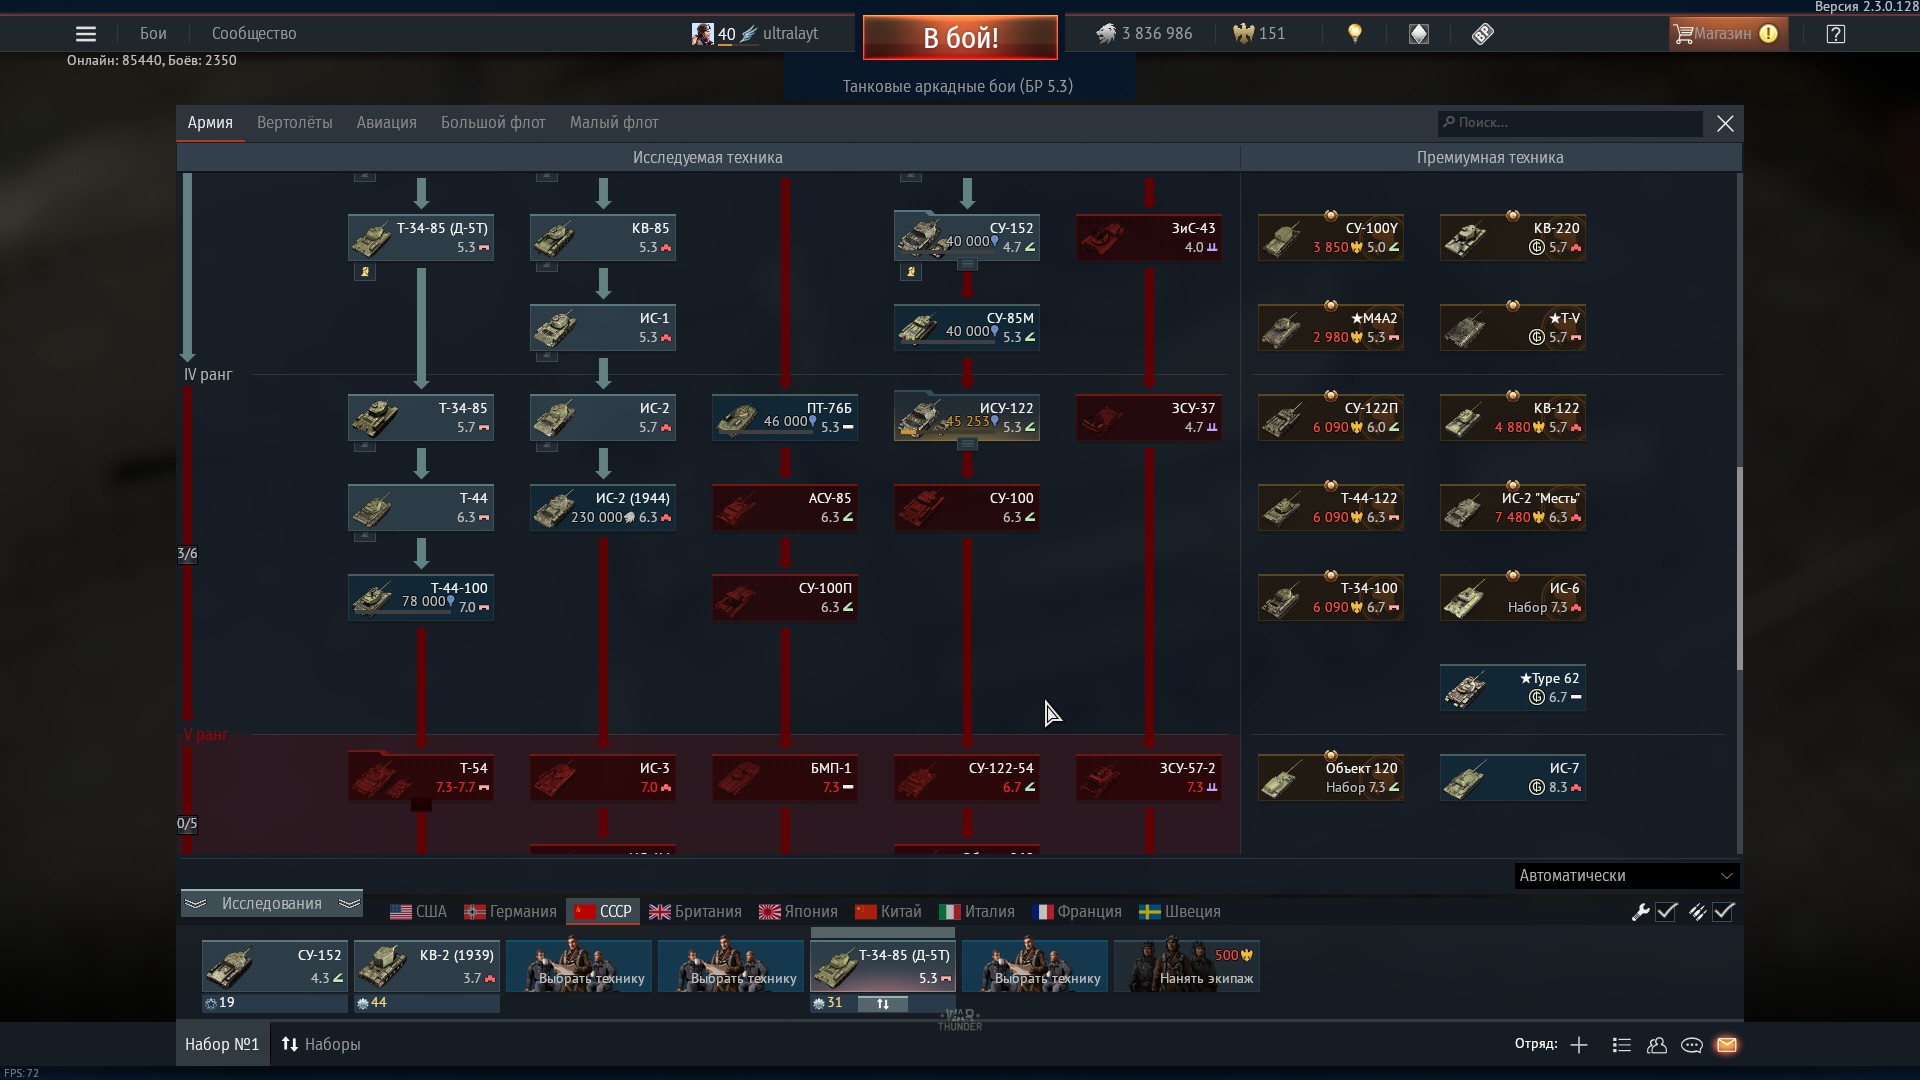Select the premium Объект 120 vehicle card
The width and height of the screenshot is (1920, 1080).
pos(1331,777)
